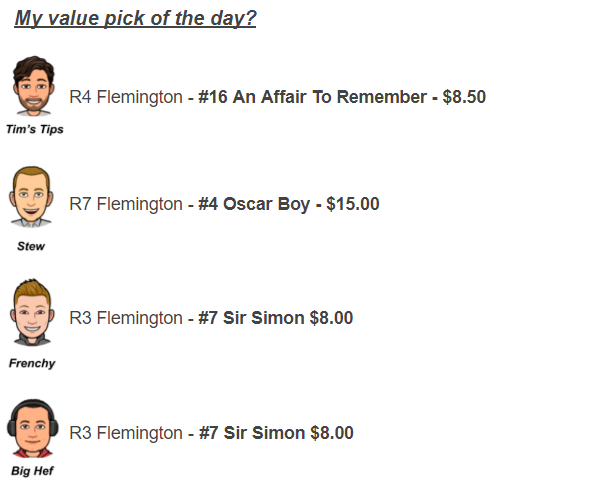Click Tim's Tips bearded avatar
This screenshot has height=497, width=606.
[34, 86]
